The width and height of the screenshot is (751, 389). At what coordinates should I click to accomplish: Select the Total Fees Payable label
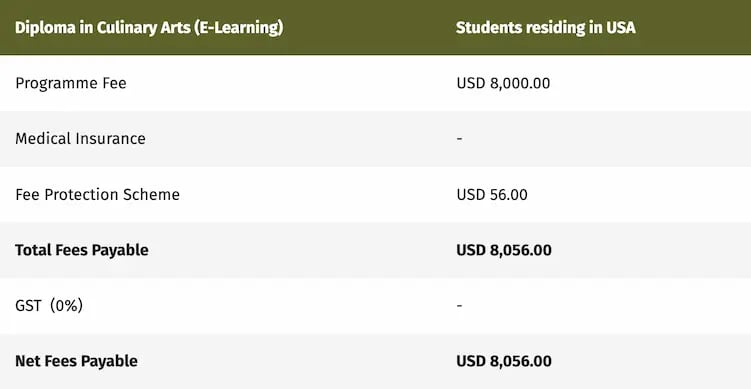click(82, 250)
